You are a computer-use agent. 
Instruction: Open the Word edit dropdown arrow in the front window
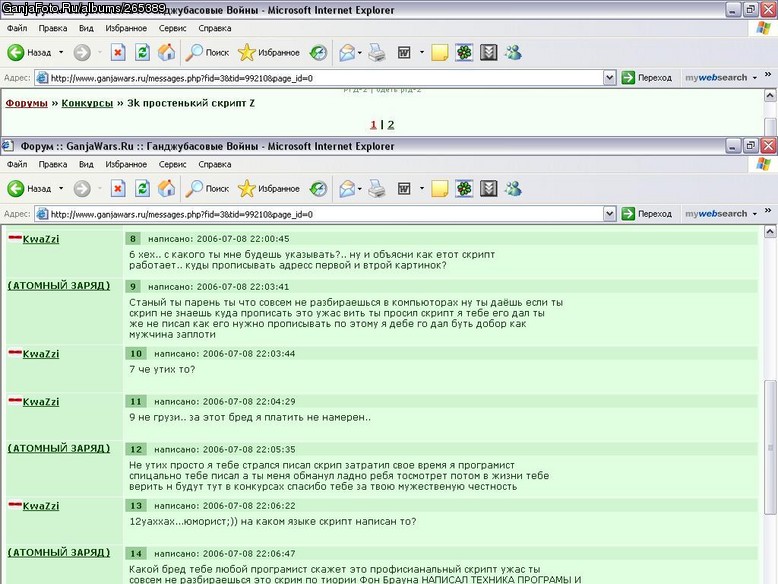pyautogui.click(x=422, y=189)
